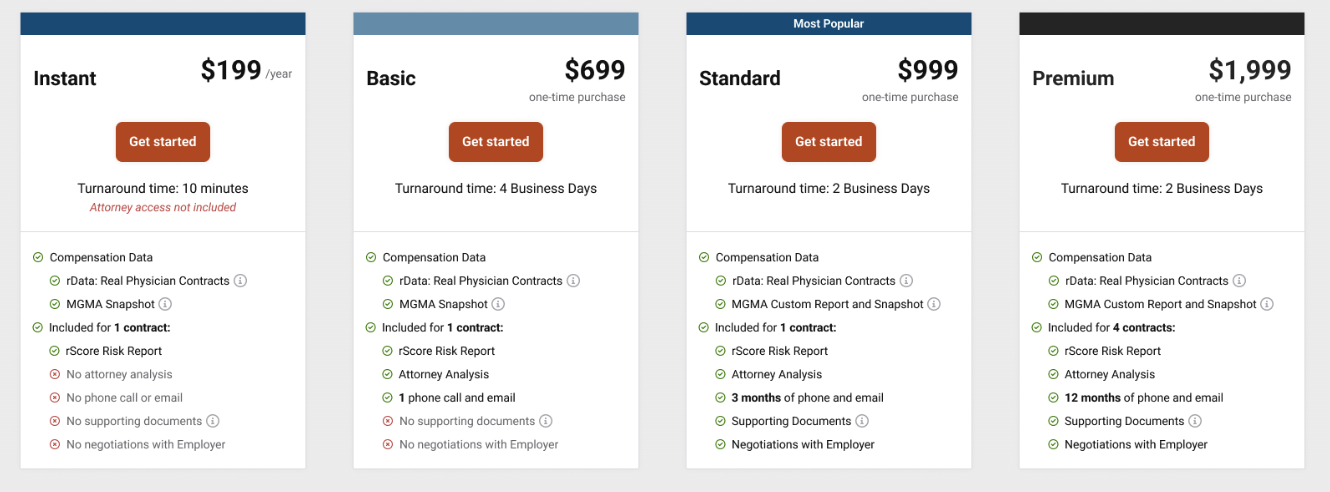Click the Premium plan title
The image size is (1330, 492).
click(x=1073, y=78)
